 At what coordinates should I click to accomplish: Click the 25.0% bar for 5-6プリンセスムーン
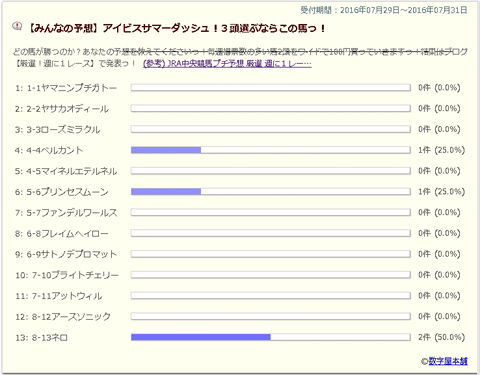(x=270, y=191)
